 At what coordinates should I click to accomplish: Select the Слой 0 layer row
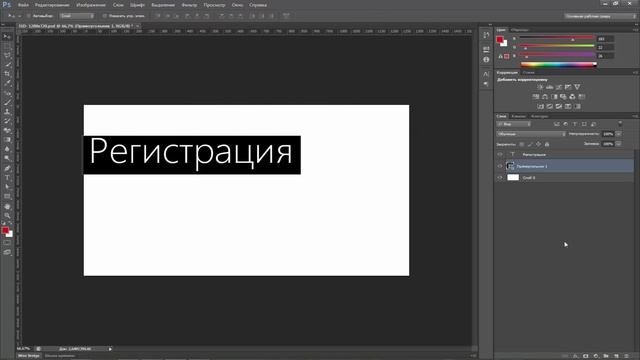click(565, 178)
